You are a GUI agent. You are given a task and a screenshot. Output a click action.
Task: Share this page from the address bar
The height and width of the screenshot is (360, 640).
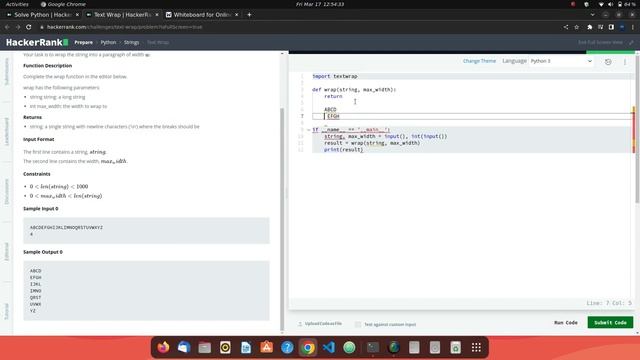point(566,27)
